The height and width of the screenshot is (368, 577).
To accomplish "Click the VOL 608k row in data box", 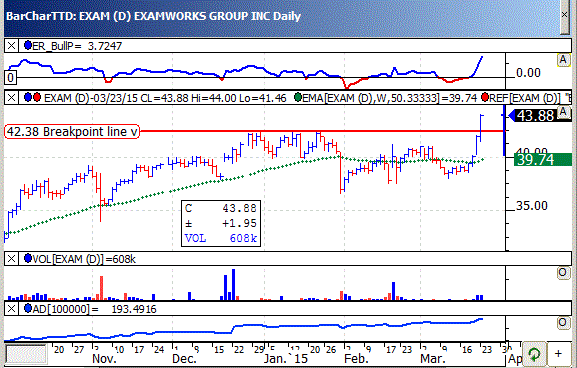I will 221,238.
